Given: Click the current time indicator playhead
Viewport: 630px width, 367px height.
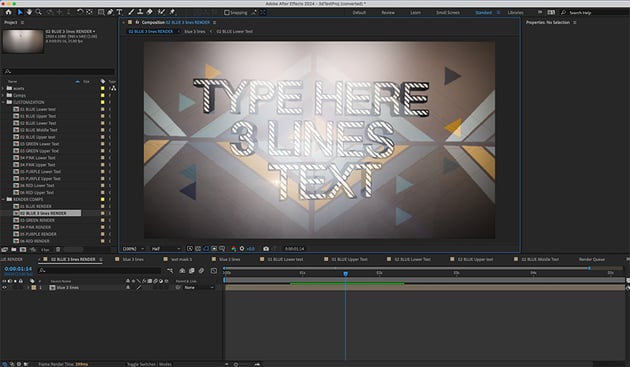Looking at the screenshot, I should tap(346, 274).
